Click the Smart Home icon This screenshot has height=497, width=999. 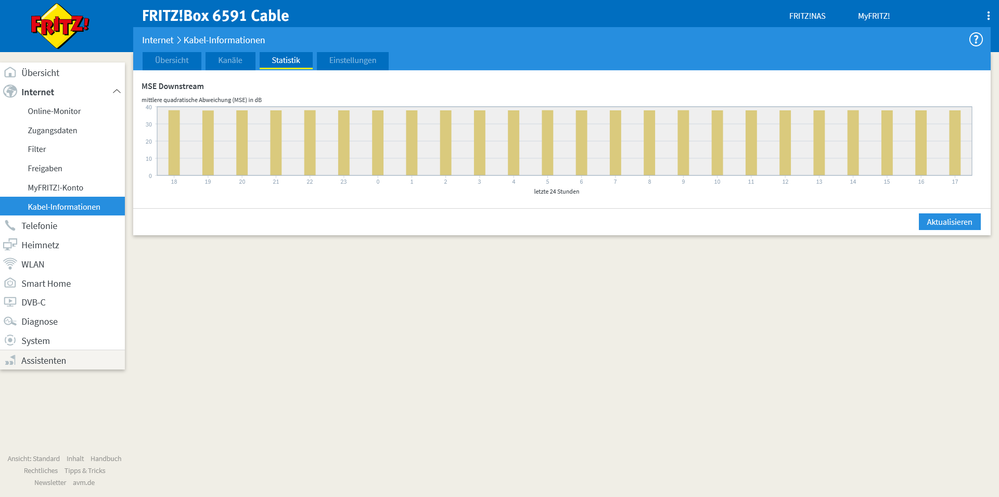click(10, 283)
